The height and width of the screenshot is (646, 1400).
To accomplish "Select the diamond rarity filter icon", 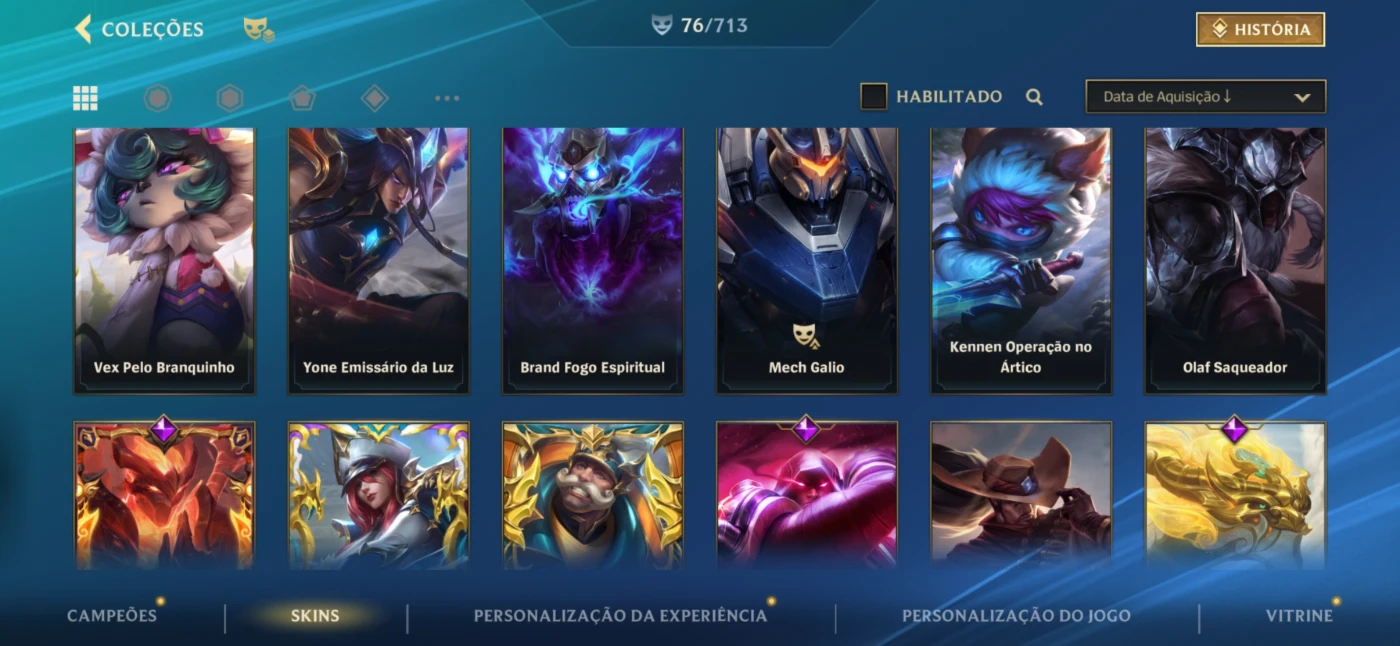I will [374, 98].
